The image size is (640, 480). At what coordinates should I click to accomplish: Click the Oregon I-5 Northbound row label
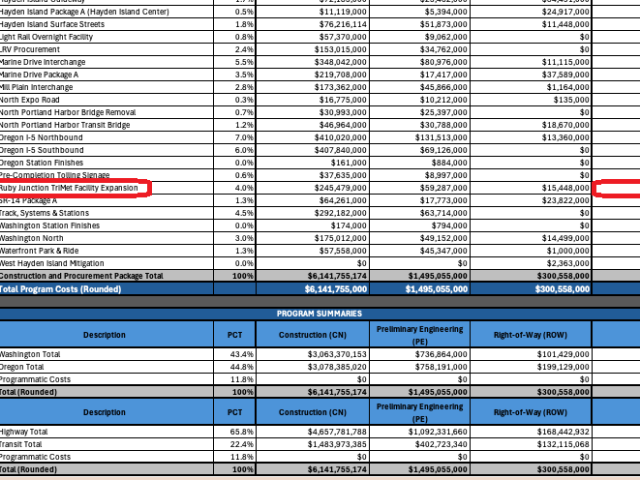tap(41, 138)
